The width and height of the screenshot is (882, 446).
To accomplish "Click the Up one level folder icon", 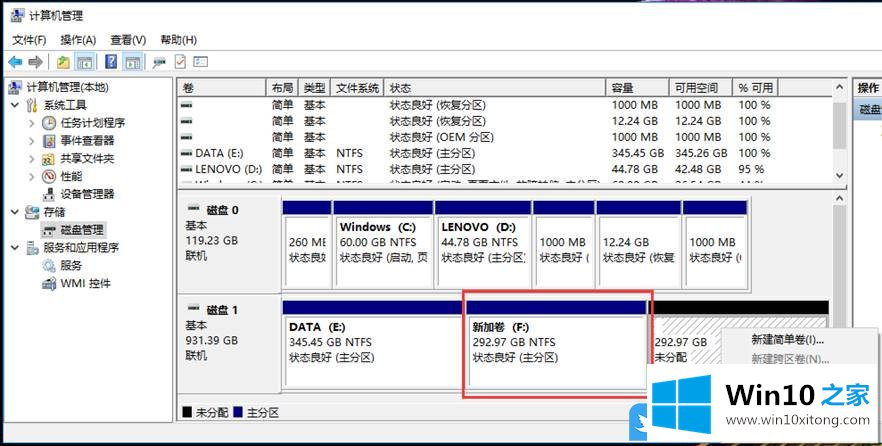I will pos(63,62).
